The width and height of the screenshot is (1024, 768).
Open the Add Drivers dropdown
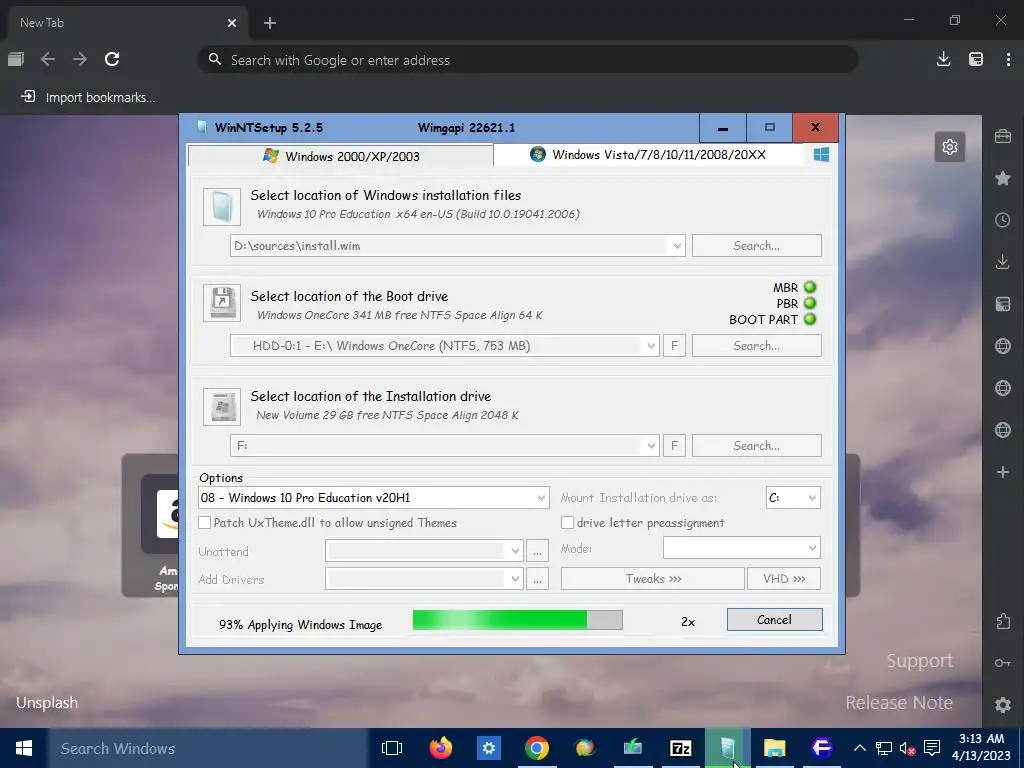[424, 579]
